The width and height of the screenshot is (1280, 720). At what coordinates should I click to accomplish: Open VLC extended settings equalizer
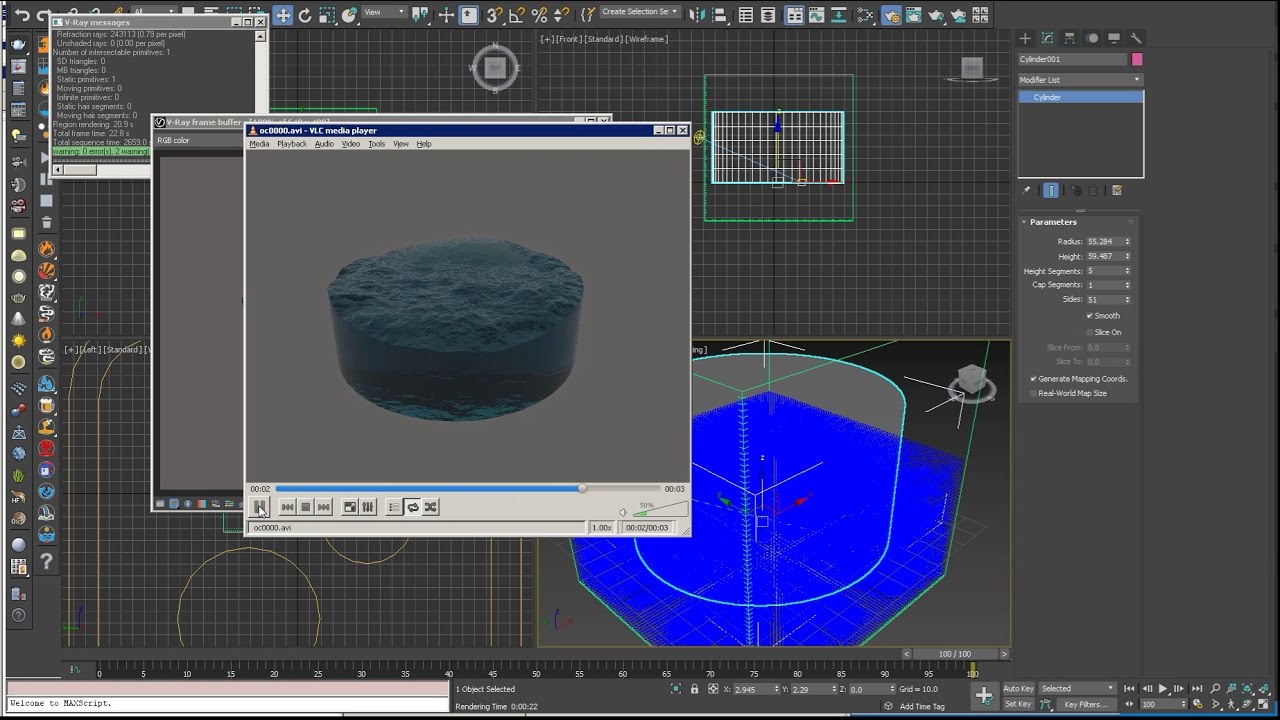368,507
